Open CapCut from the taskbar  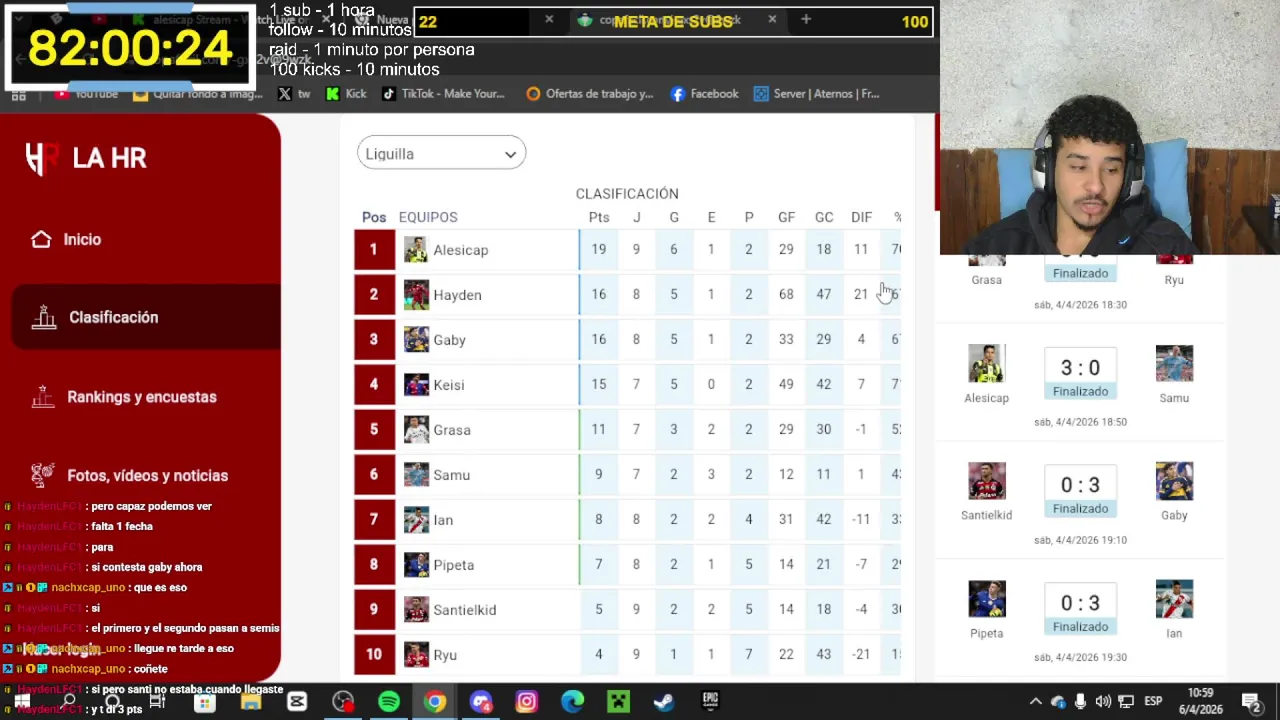click(297, 702)
